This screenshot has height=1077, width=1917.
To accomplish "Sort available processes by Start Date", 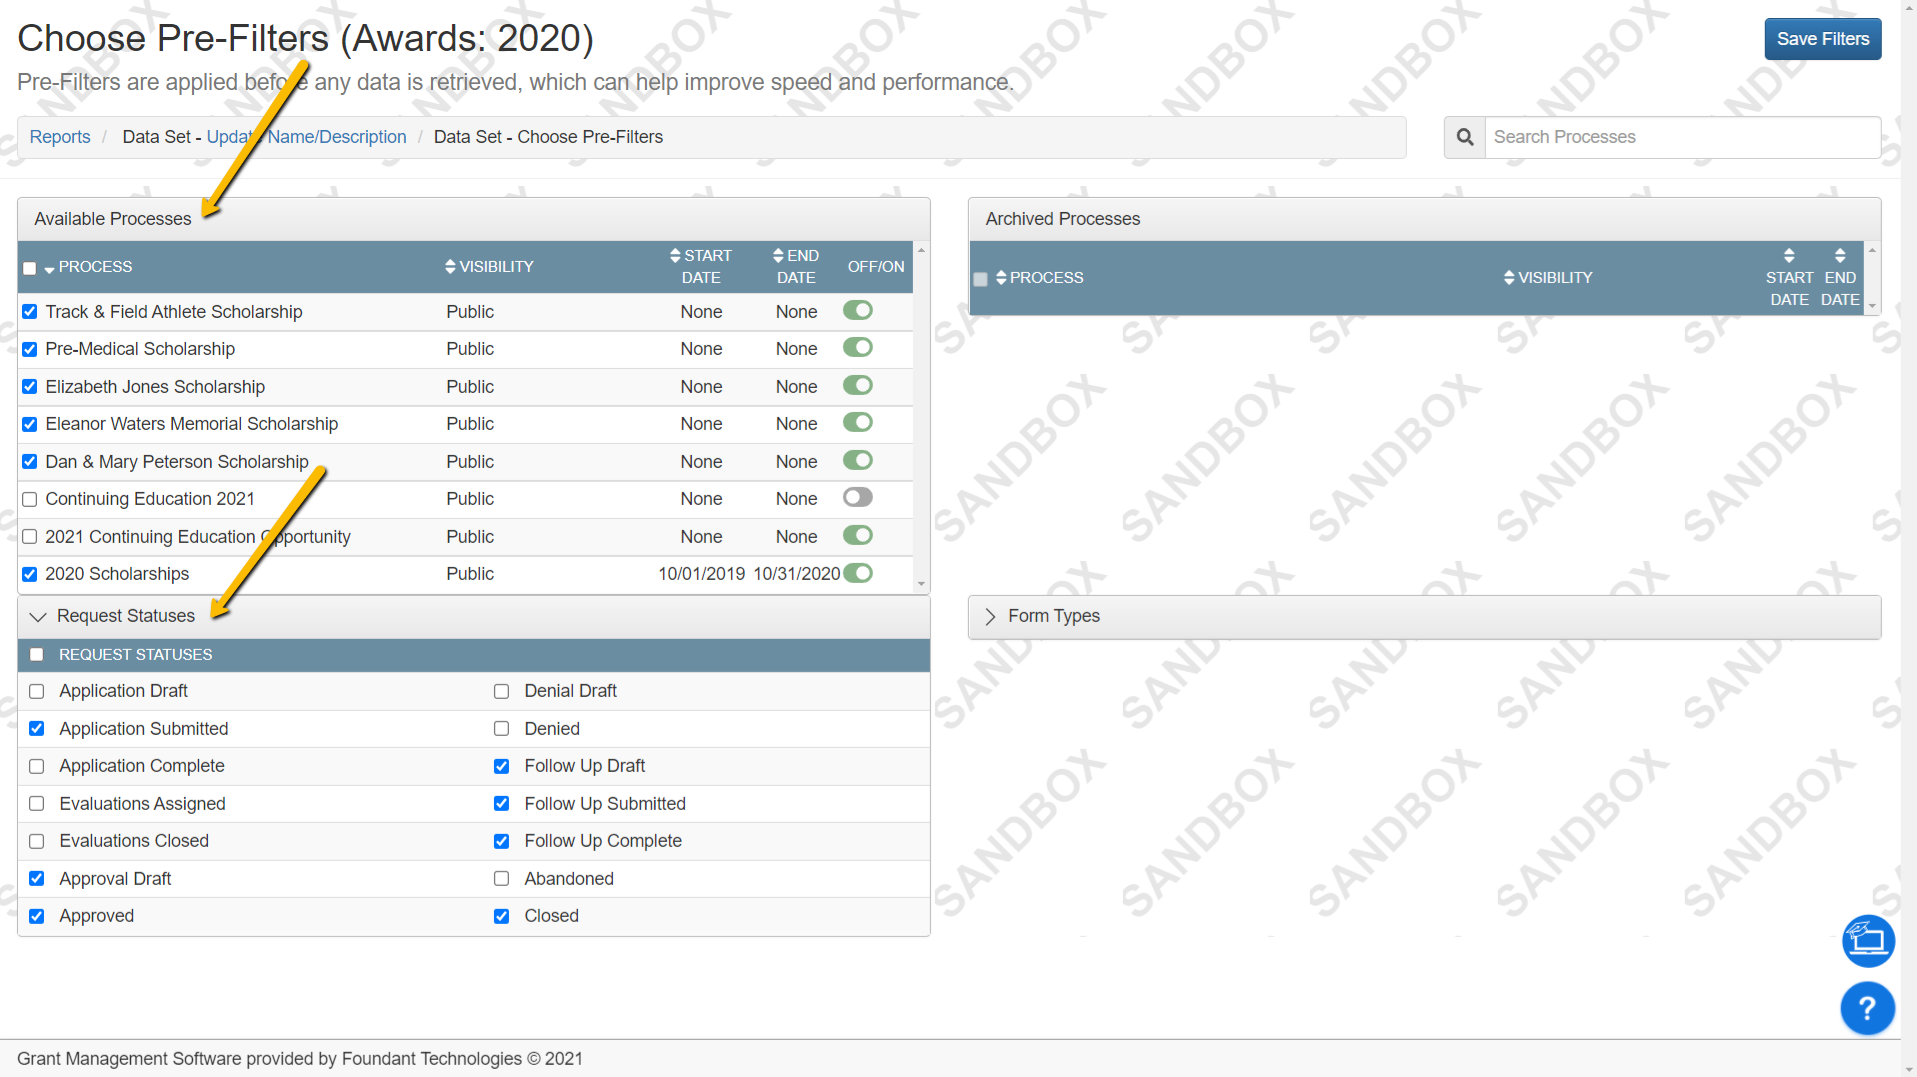I will 701,267.
